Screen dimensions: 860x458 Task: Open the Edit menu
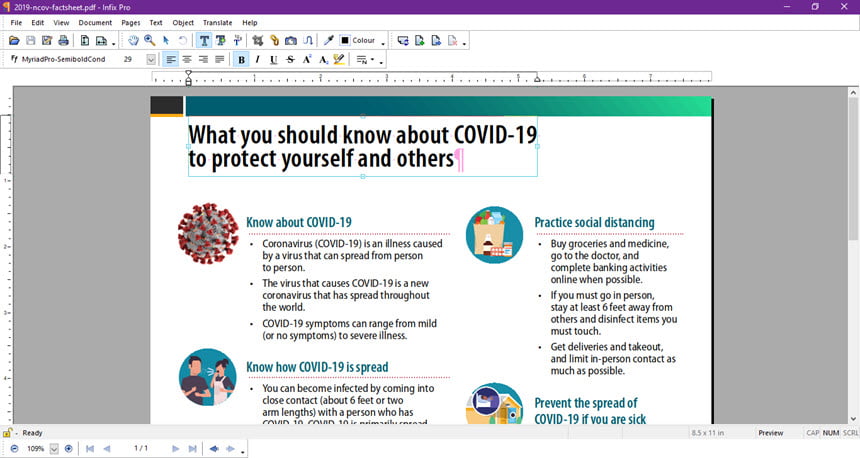[x=37, y=22]
